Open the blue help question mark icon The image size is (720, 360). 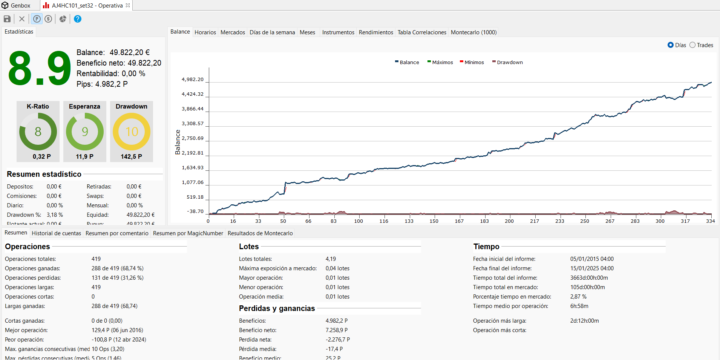click(78, 19)
